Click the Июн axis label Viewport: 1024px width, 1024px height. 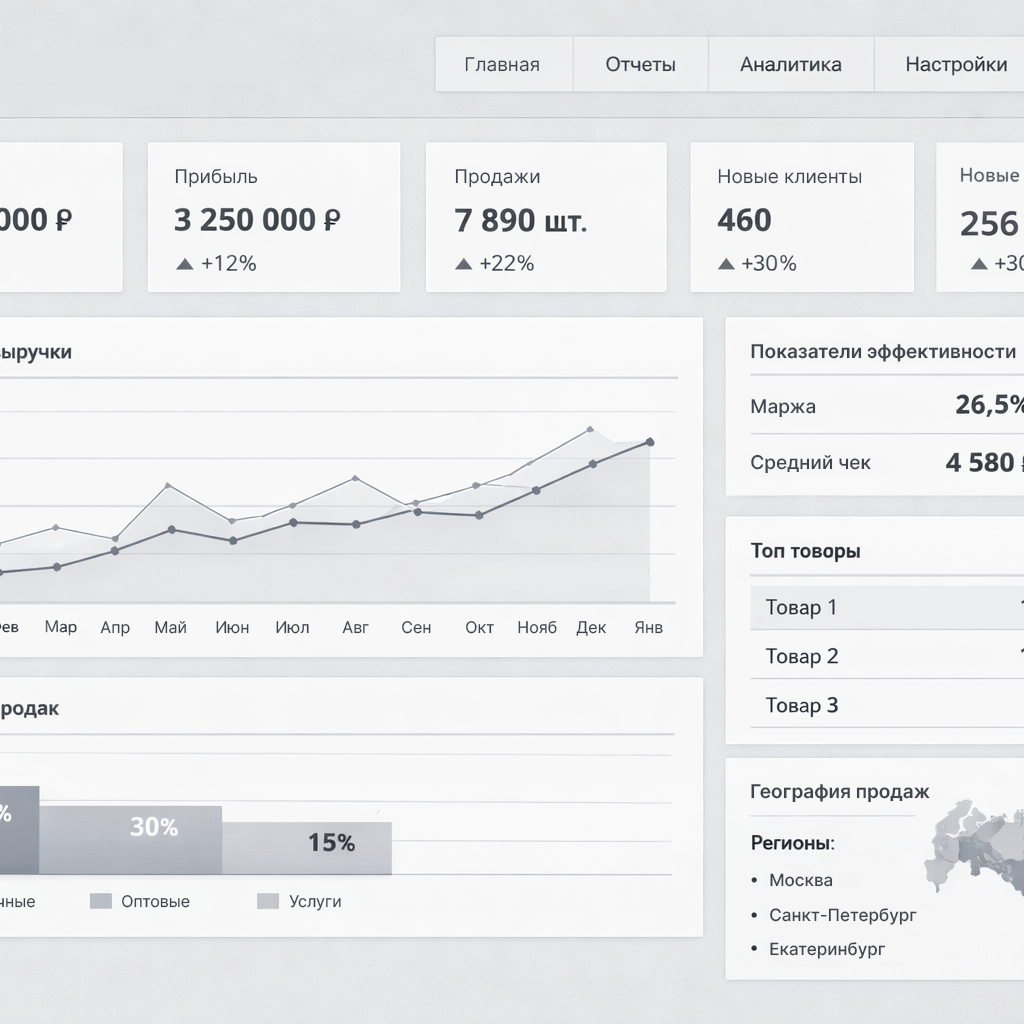232,628
